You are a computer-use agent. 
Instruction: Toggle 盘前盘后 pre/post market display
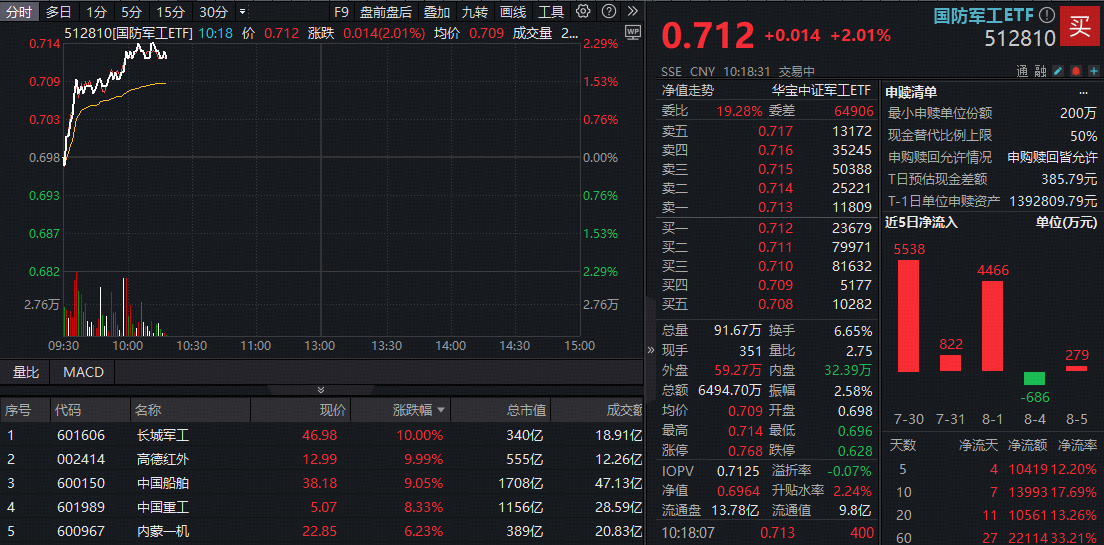tap(386, 12)
